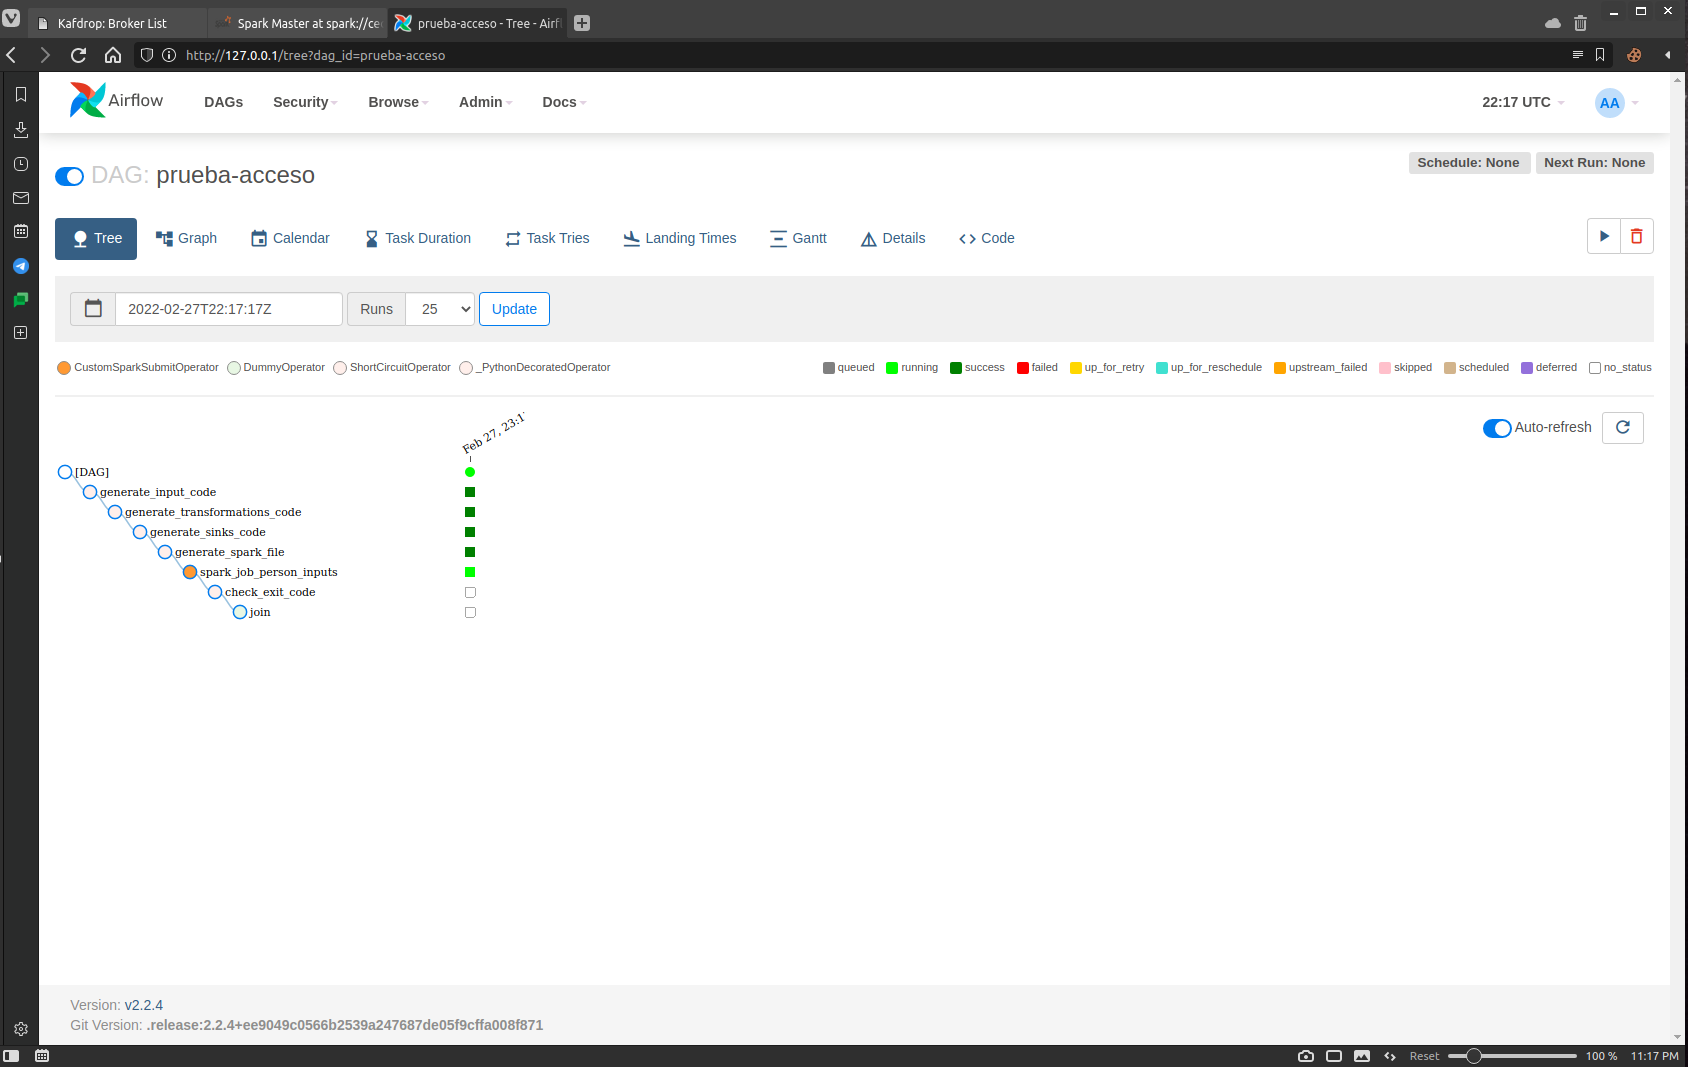Open the Admin dropdown menu

click(485, 102)
